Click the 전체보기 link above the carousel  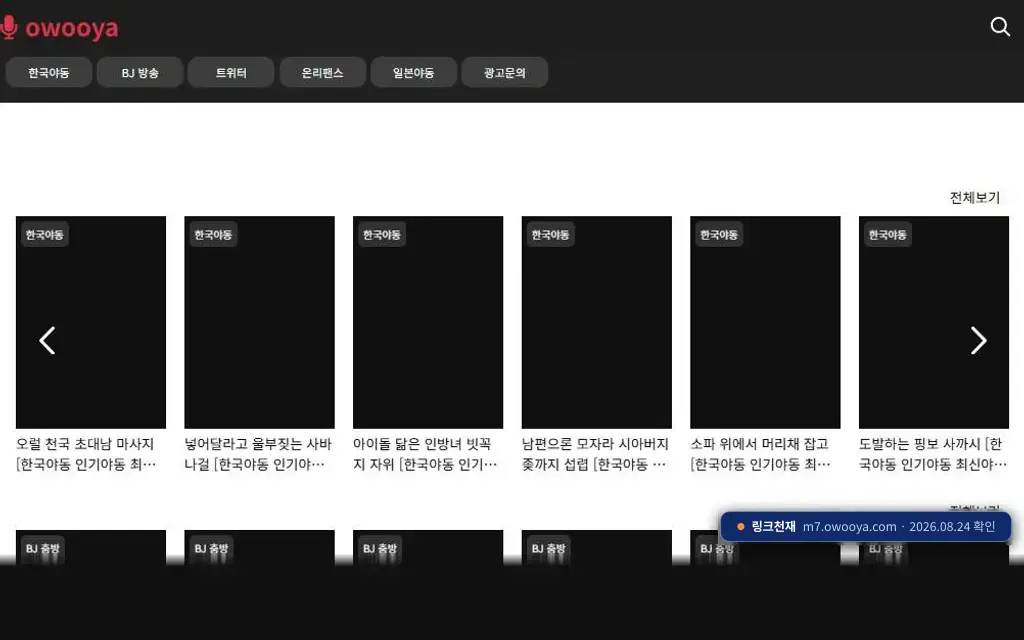974,197
